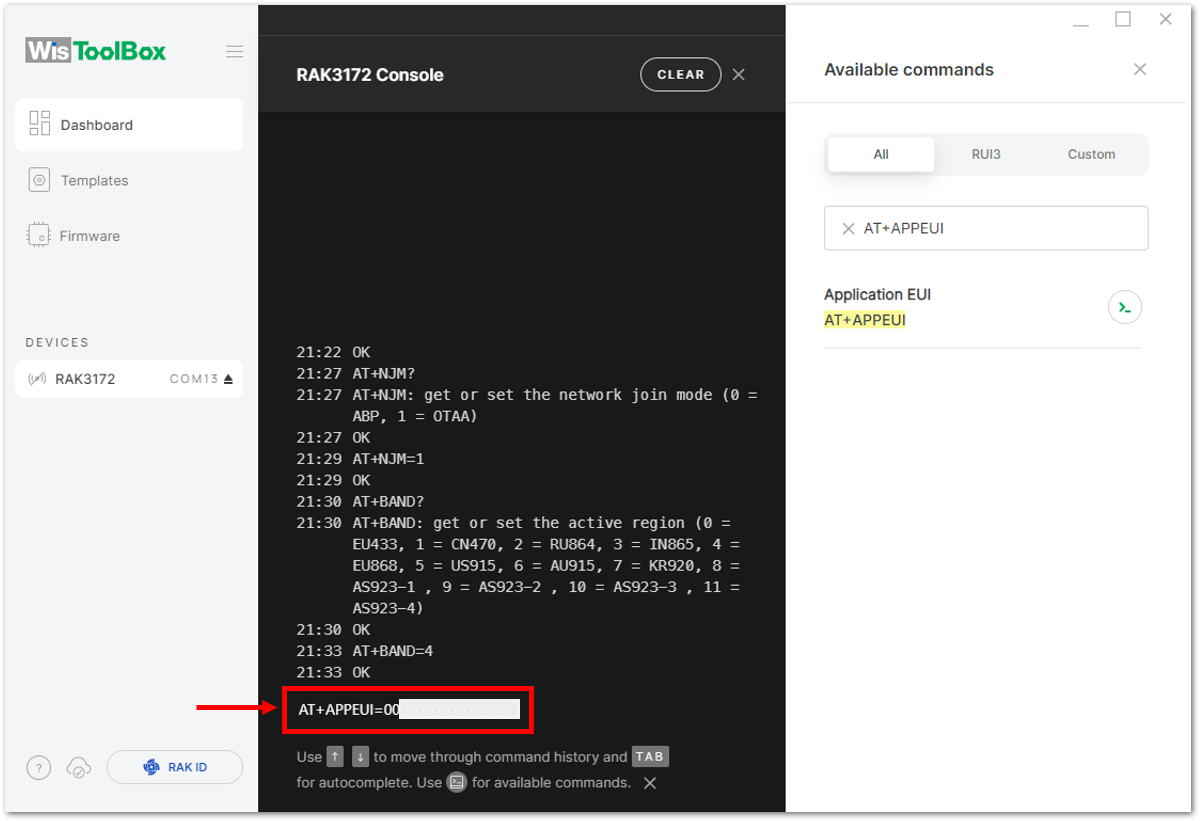
Task: Switch to the All commands tab
Action: (881, 154)
